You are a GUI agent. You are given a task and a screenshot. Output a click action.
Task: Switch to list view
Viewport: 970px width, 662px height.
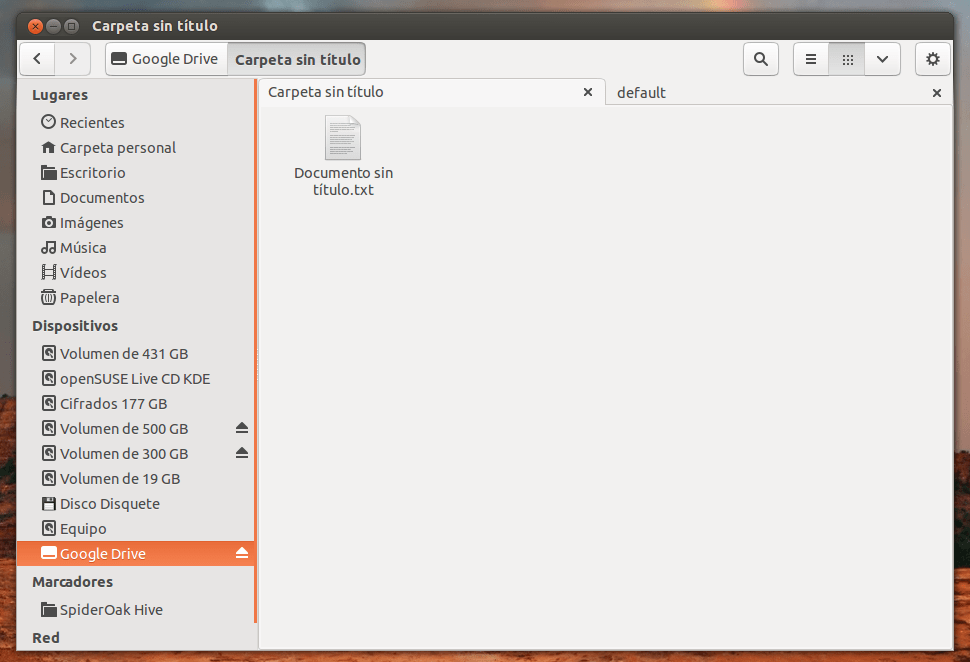point(811,59)
